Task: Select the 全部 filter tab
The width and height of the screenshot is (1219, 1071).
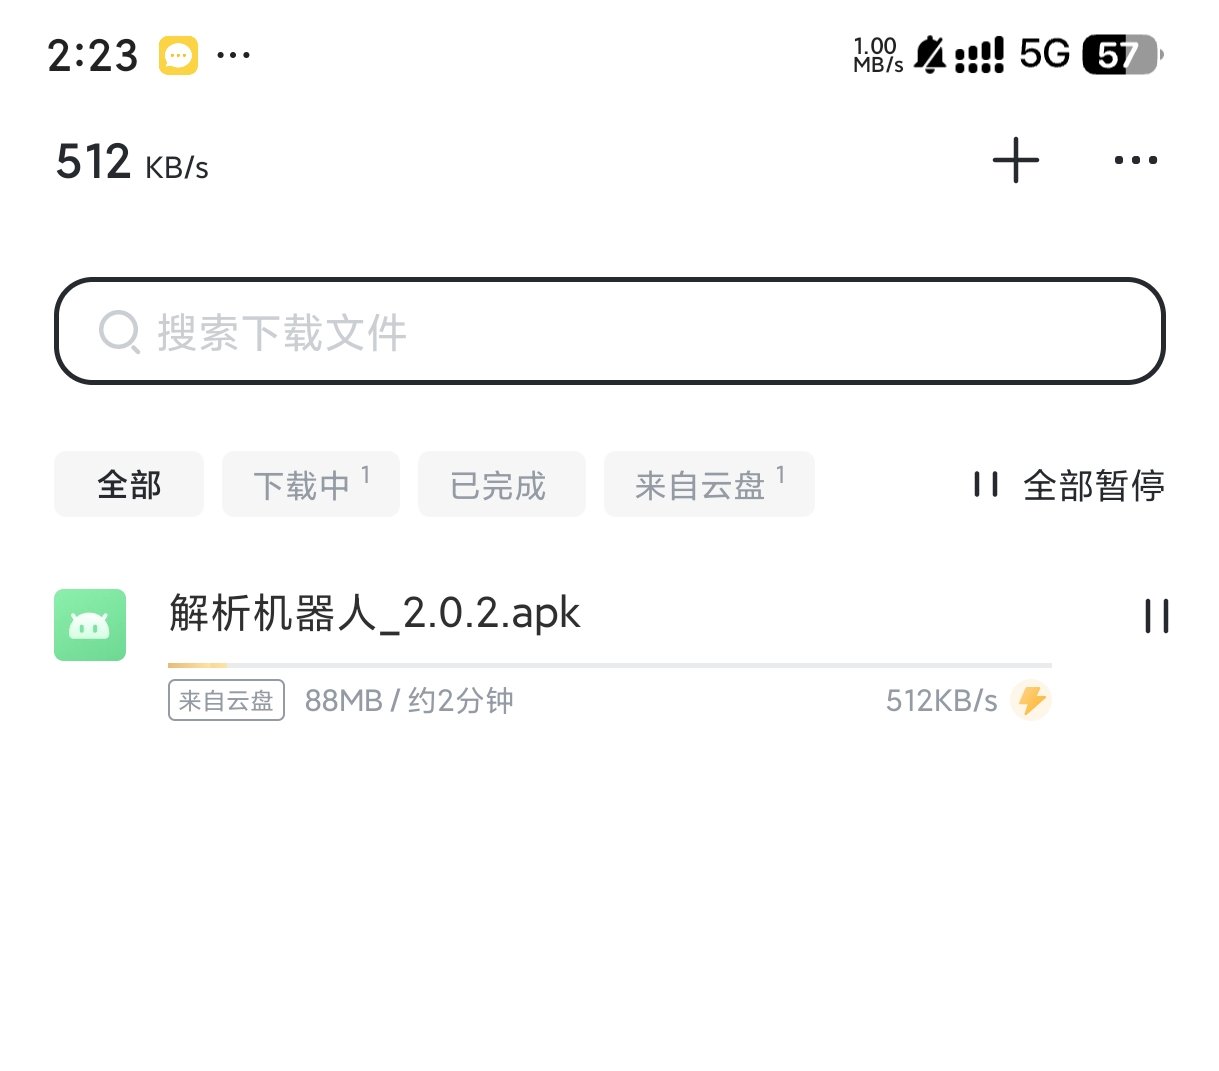Action: click(129, 485)
